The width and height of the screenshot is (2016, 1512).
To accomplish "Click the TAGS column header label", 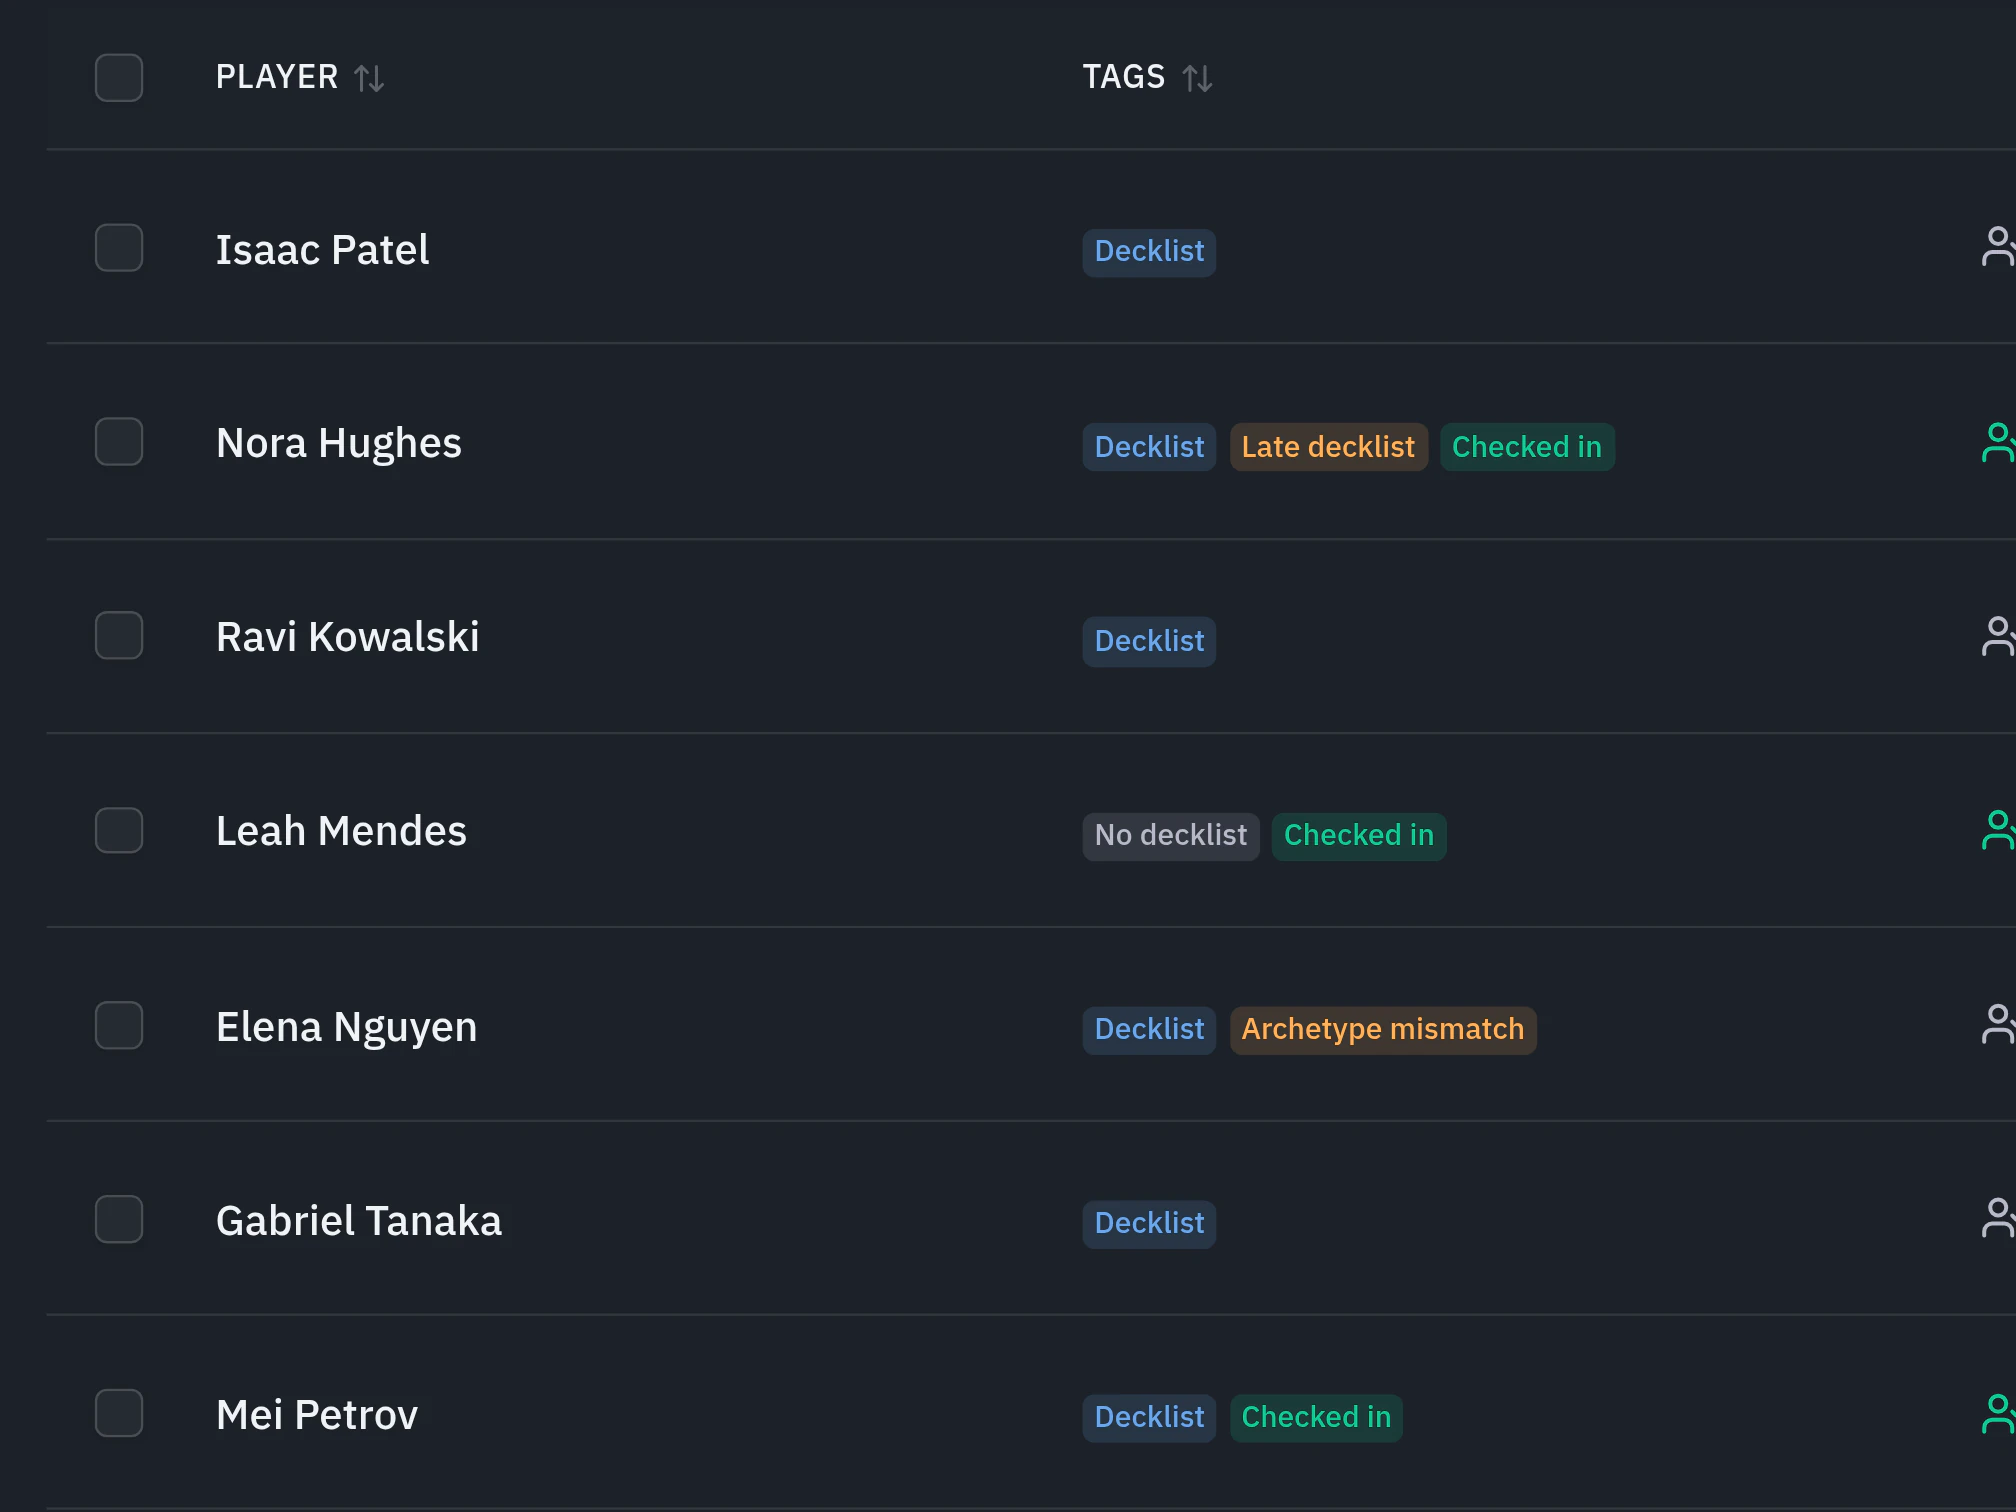I will point(1124,77).
